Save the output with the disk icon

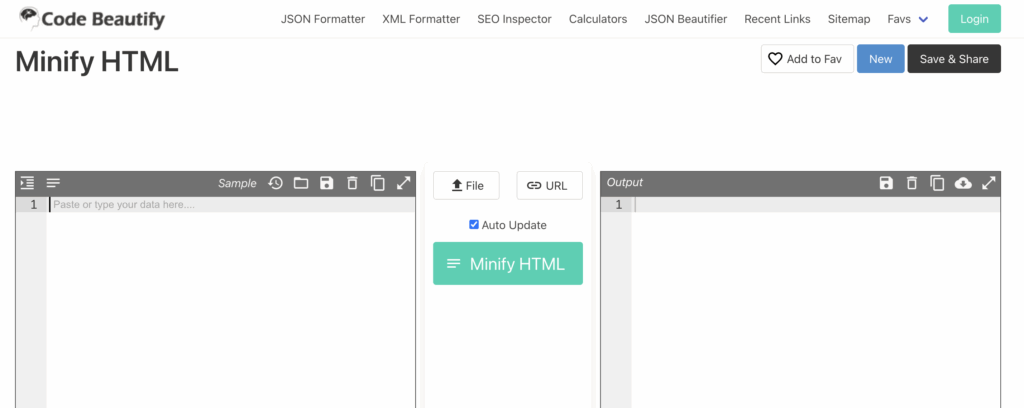pyautogui.click(x=886, y=183)
